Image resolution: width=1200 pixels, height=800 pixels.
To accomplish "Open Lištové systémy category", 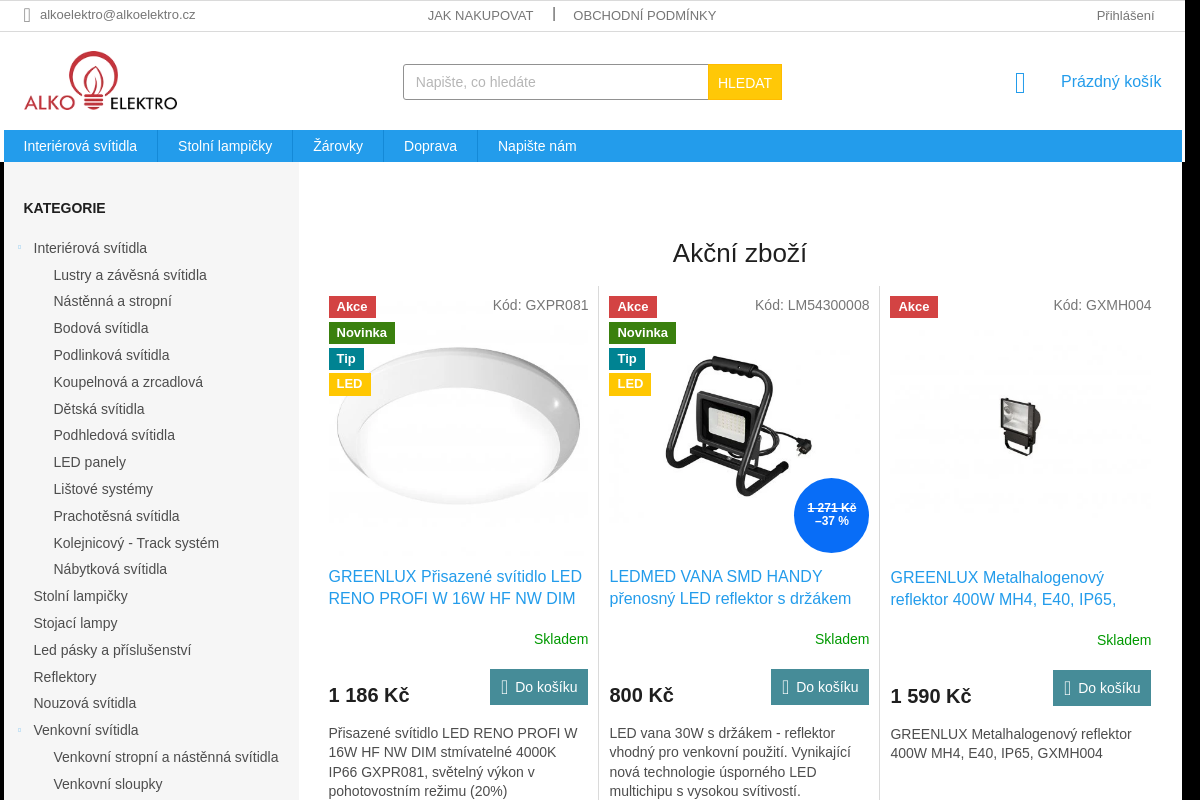I will click(103, 489).
